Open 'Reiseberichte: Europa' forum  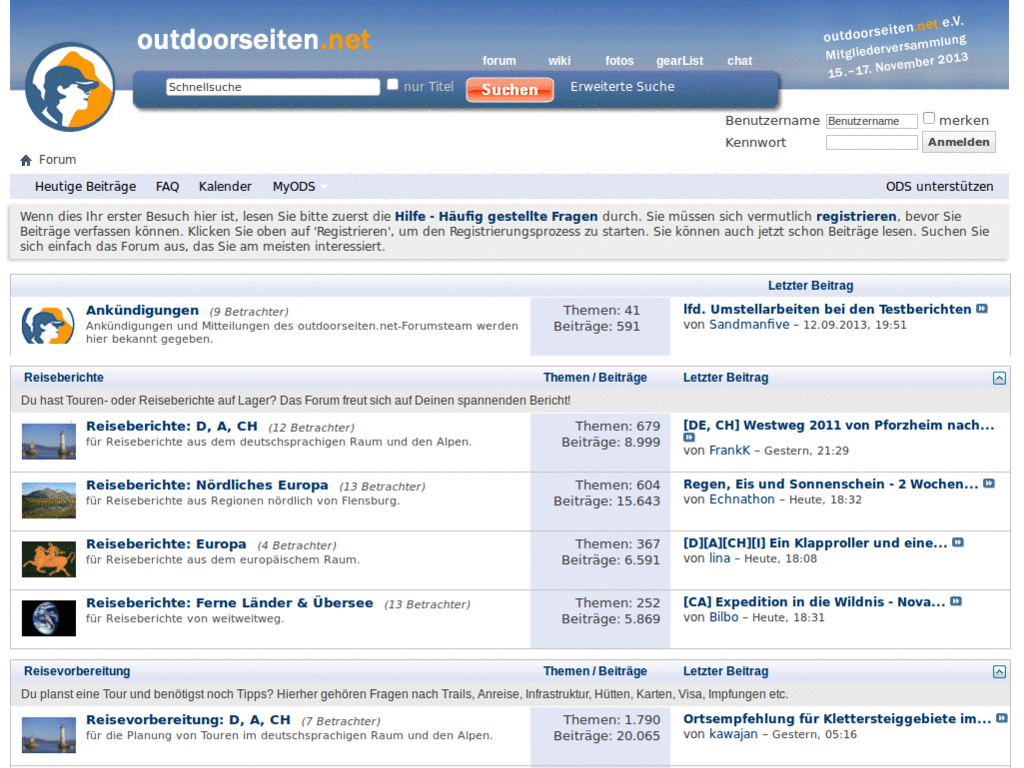tap(167, 544)
